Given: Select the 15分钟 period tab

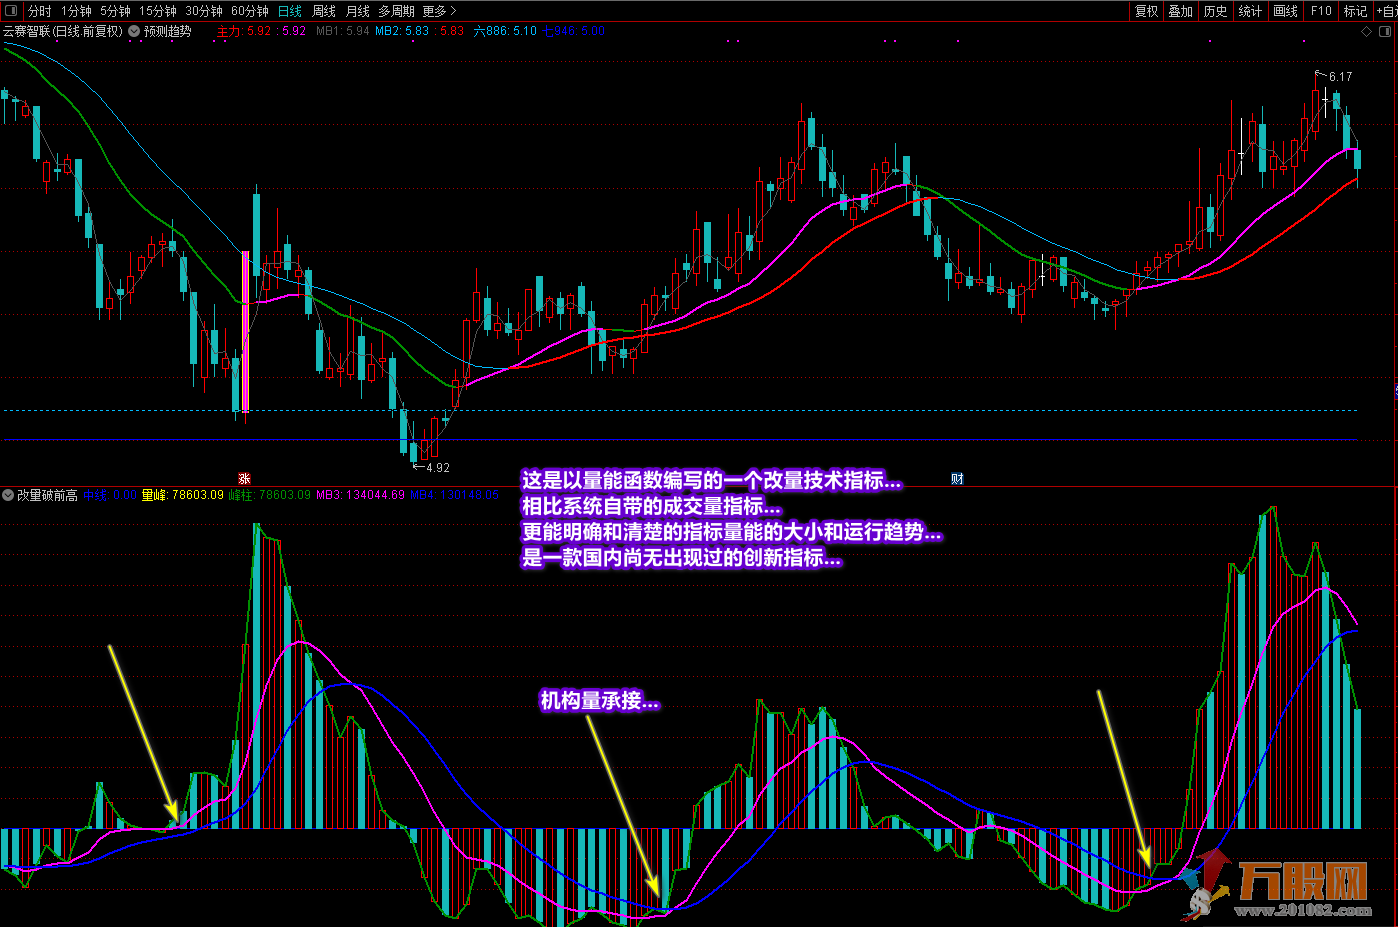Looking at the screenshot, I should [158, 11].
